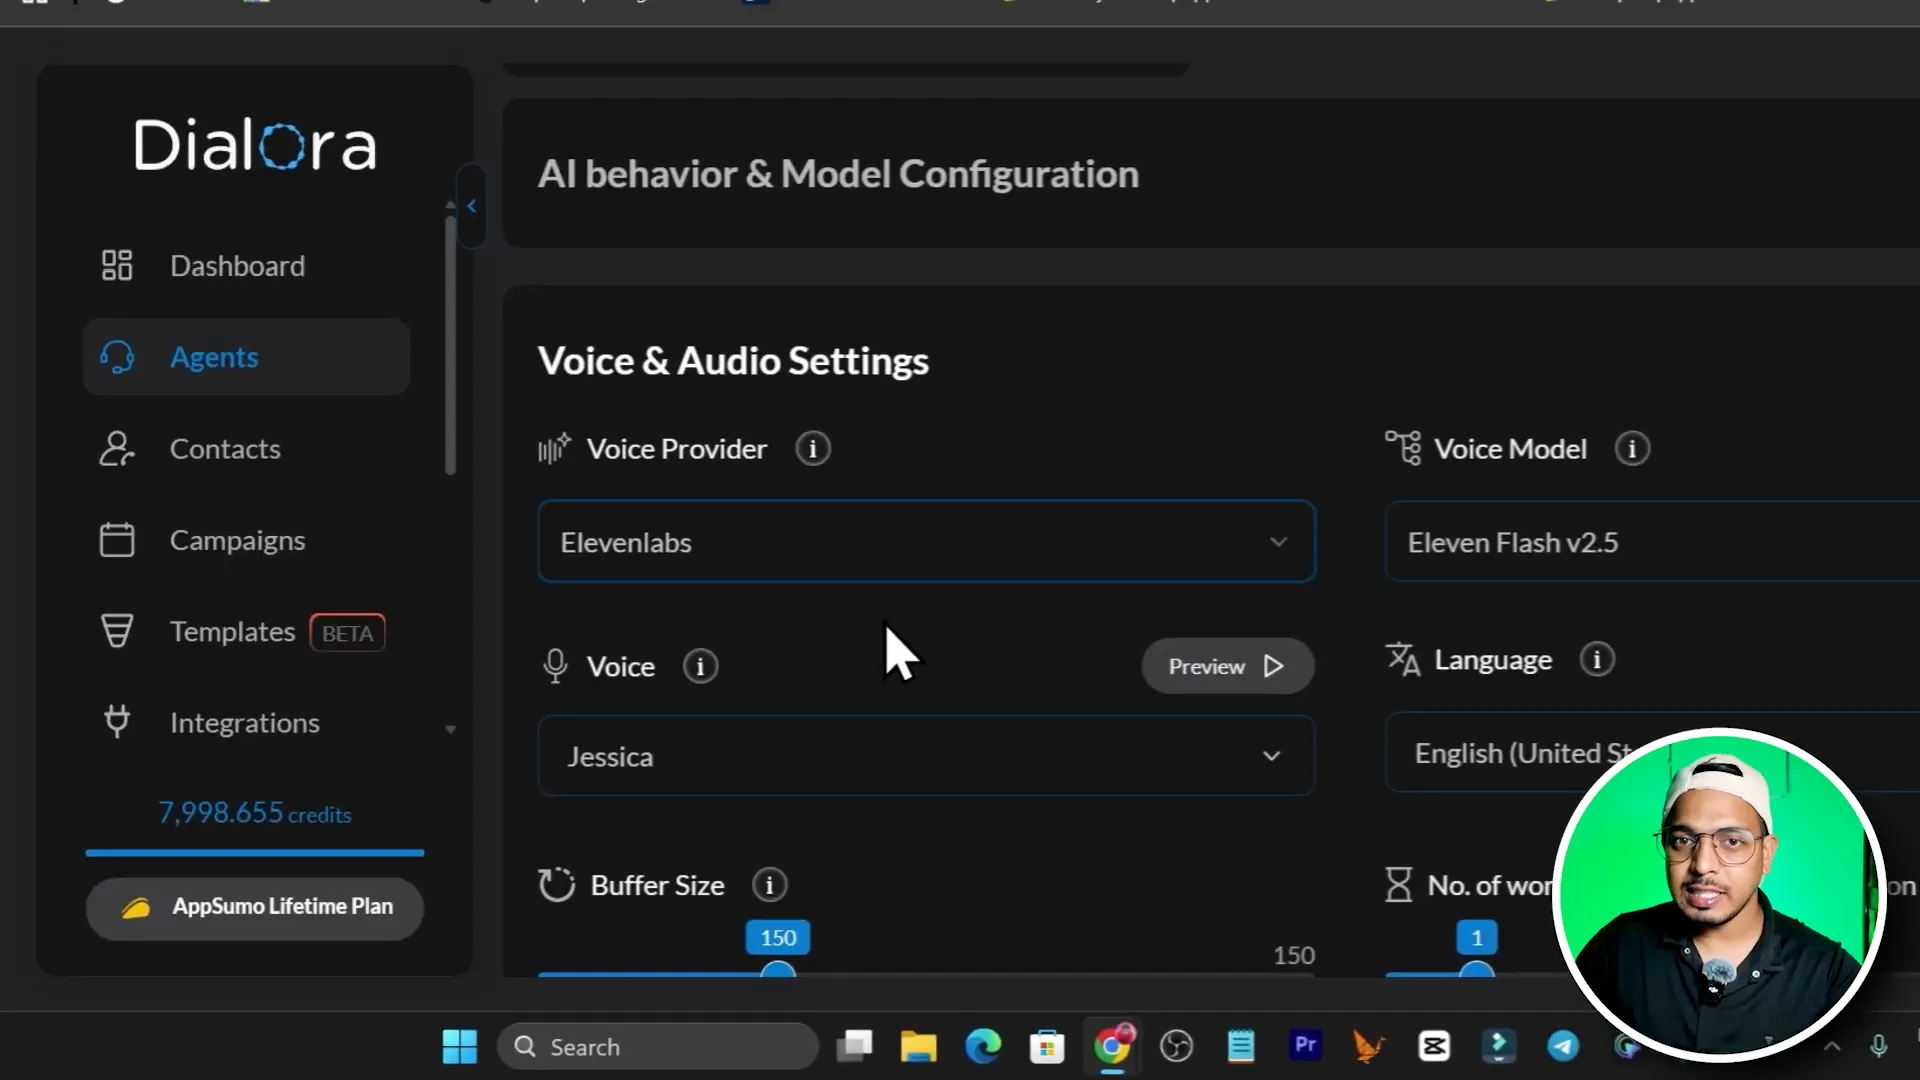Open the Jessica voice dropdown
The width and height of the screenshot is (1920, 1080).
[x=926, y=756]
